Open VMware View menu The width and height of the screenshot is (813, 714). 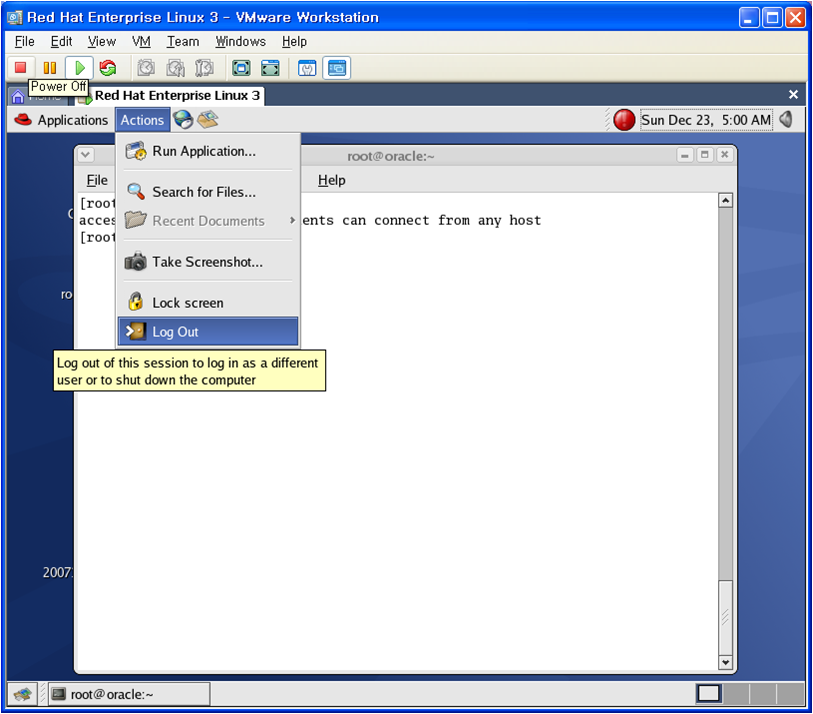(x=102, y=41)
